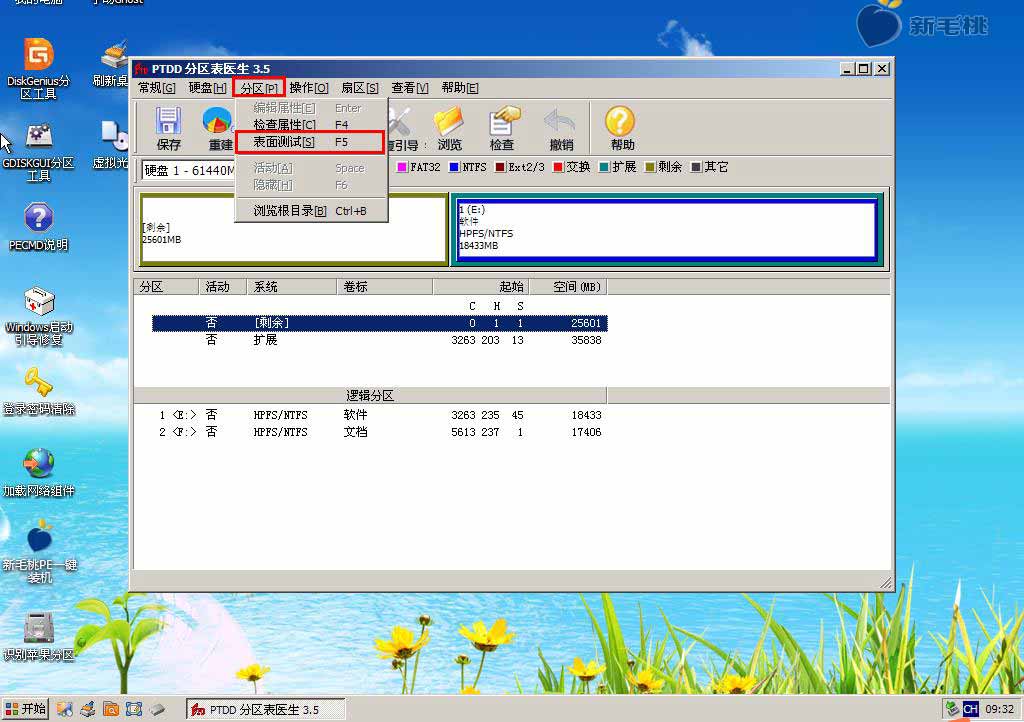This screenshot has height=722, width=1024.
Task: Open the 常规[G] menu
Action: [157, 88]
